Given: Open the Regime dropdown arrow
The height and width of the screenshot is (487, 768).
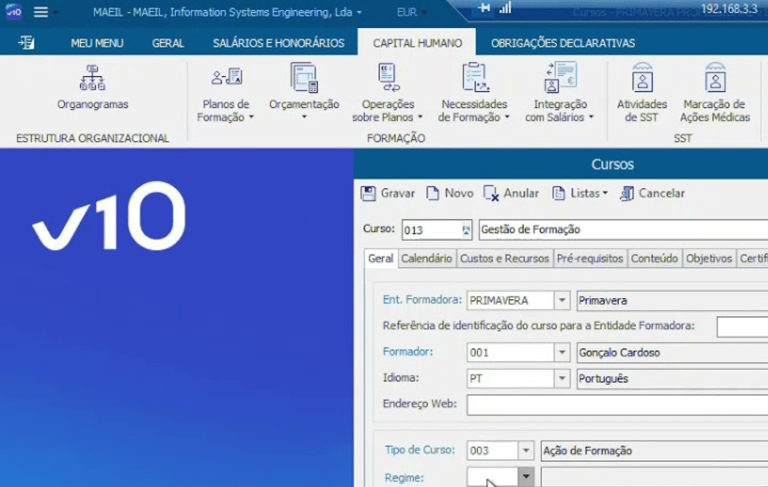Looking at the screenshot, I should [x=526, y=476].
